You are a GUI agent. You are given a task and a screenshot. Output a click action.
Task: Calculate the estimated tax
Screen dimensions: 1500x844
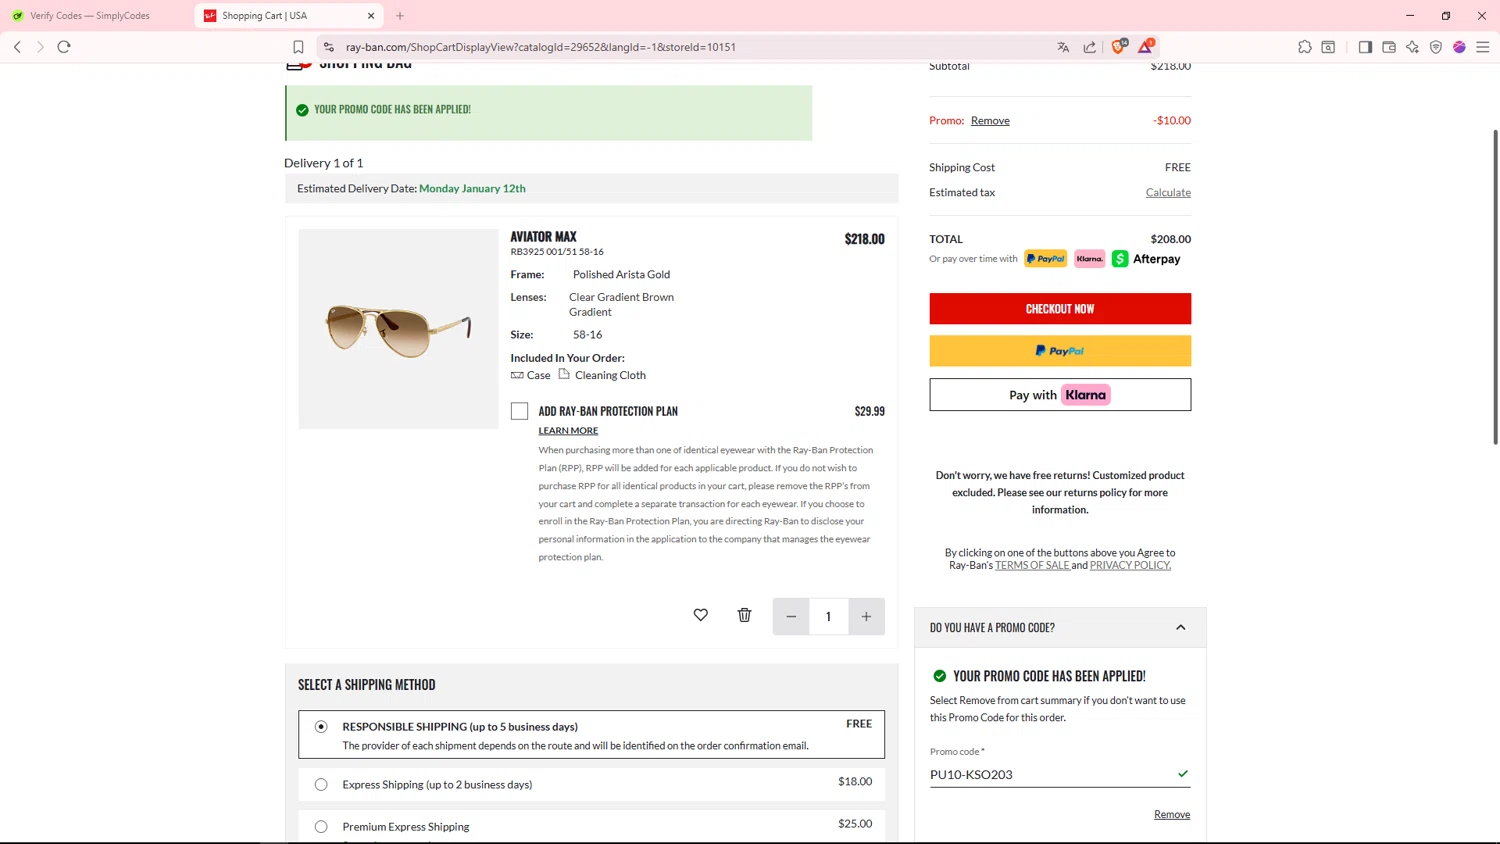[x=1168, y=192]
